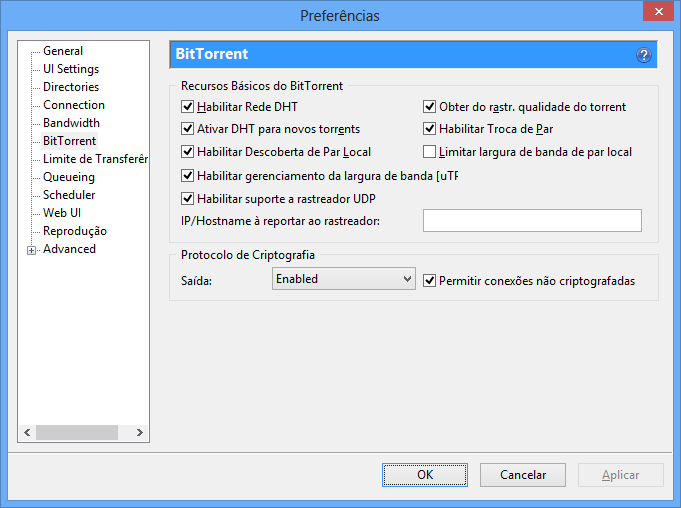
Task: Select the BitTorrent tree item
Action: click(69, 141)
